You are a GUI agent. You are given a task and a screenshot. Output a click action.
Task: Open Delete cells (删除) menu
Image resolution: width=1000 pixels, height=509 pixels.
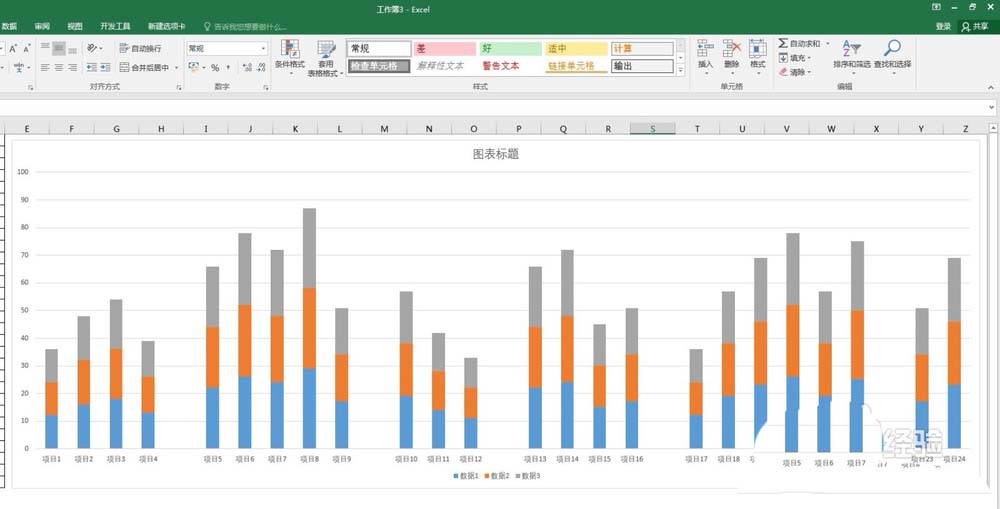(732, 56)
